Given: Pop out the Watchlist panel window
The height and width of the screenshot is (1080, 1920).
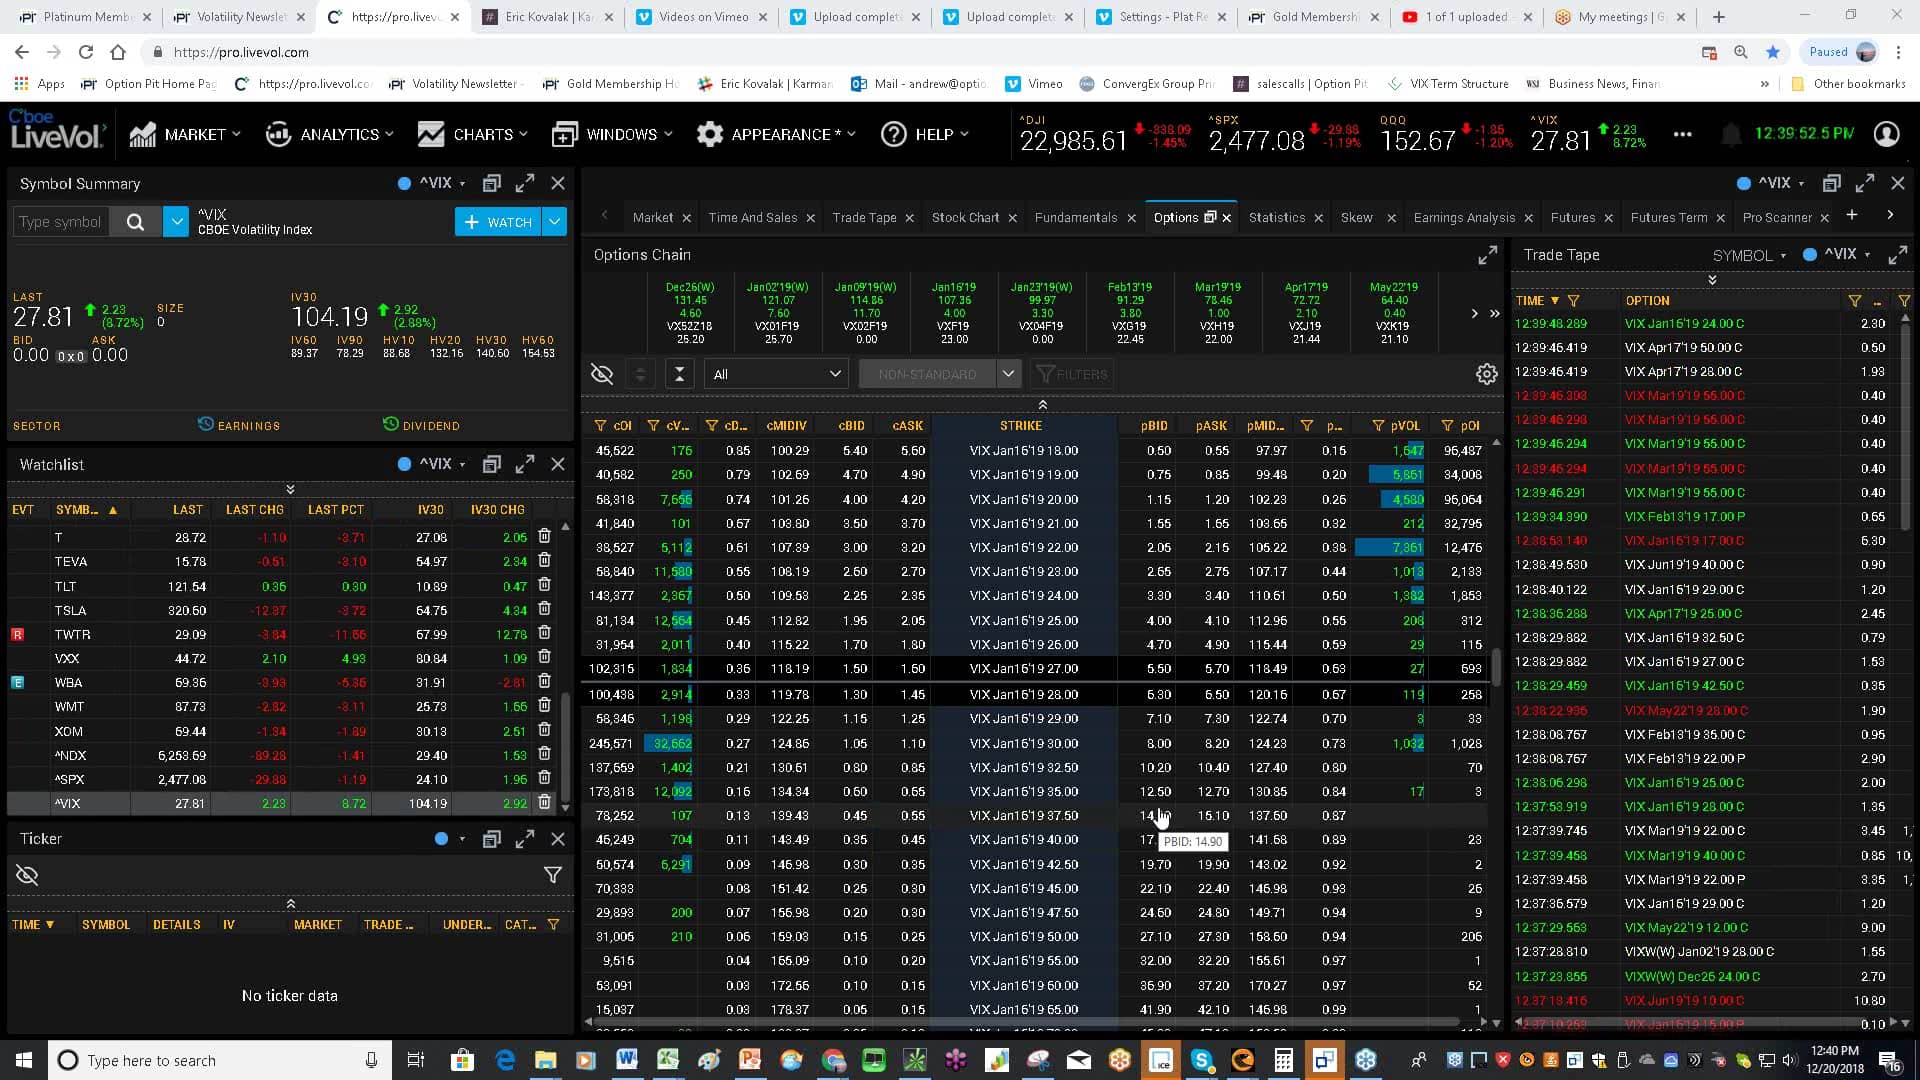Looking at the screenshot, I should pyautogui.click(x=491, y=464).
